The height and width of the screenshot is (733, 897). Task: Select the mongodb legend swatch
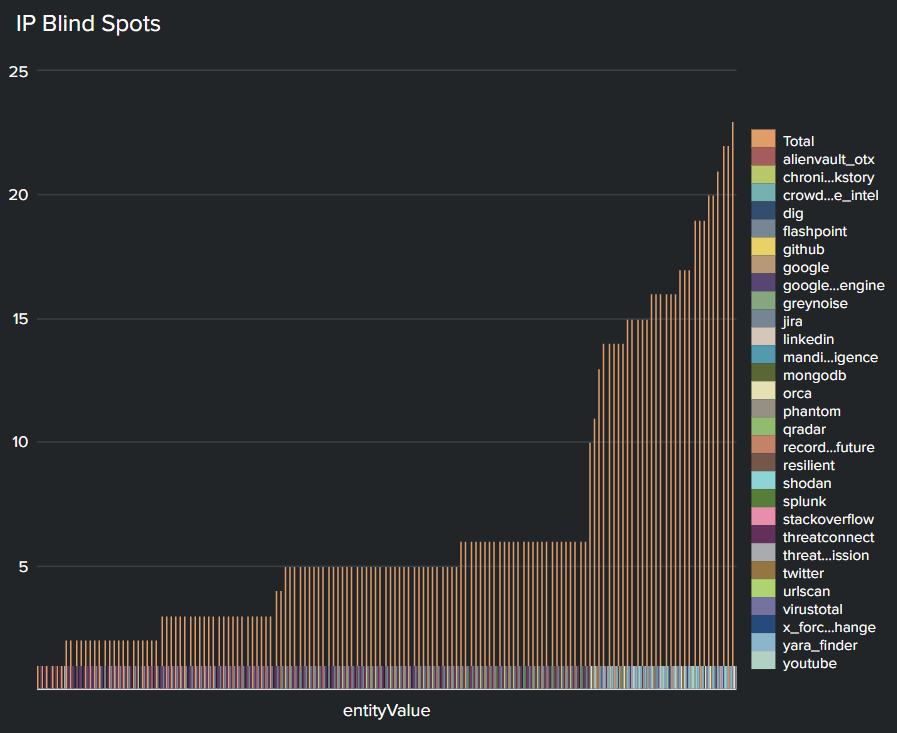click(763, 373)
